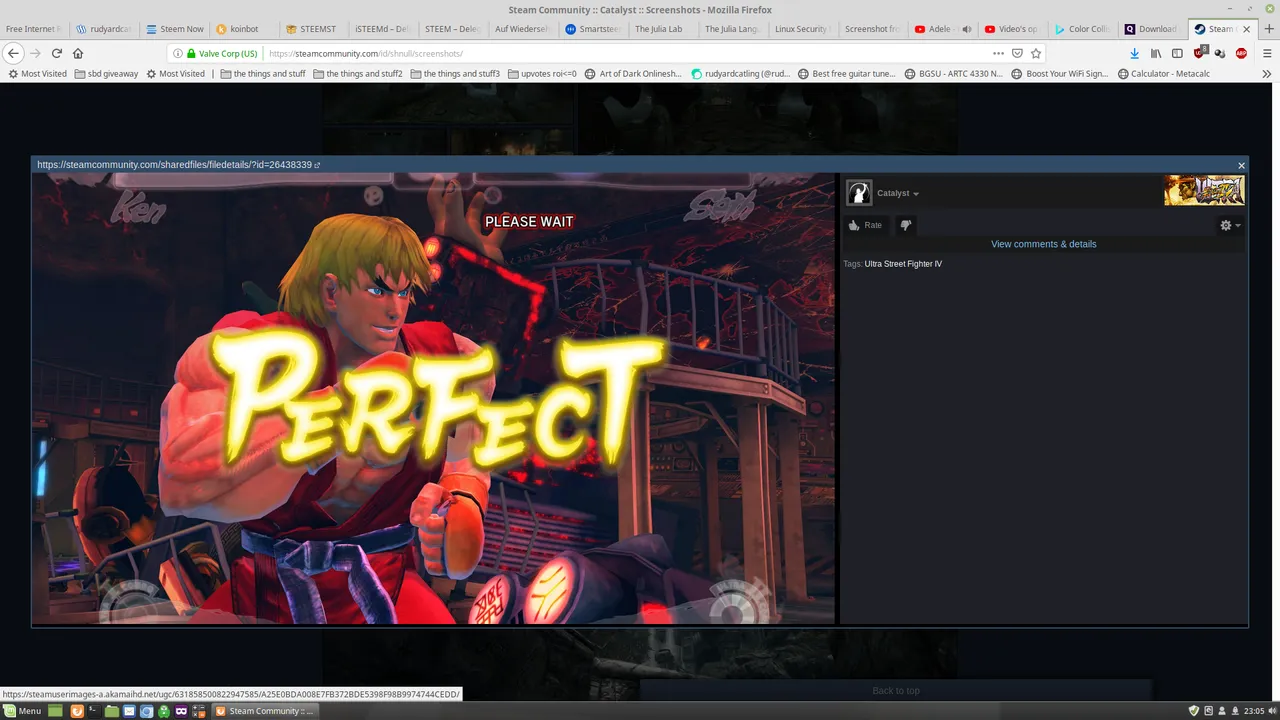Open the Ken PERFECT screenshot image
This screenshot has width=1280, height=720.
click(433, 398)
